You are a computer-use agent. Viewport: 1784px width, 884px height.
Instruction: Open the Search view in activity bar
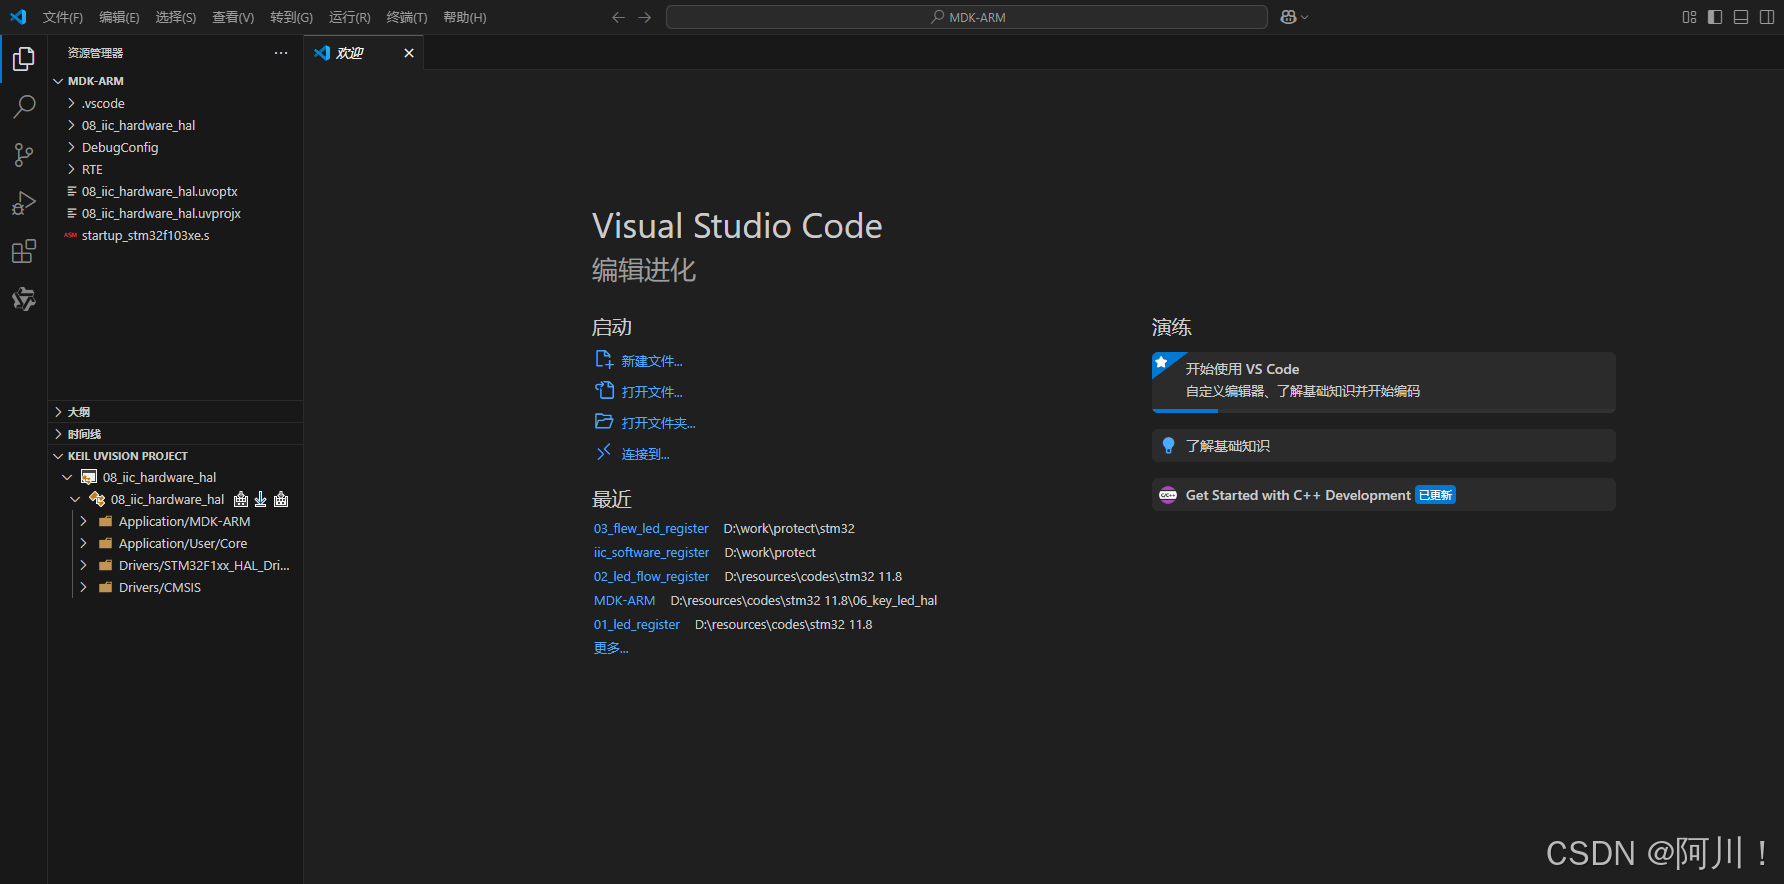24,107
